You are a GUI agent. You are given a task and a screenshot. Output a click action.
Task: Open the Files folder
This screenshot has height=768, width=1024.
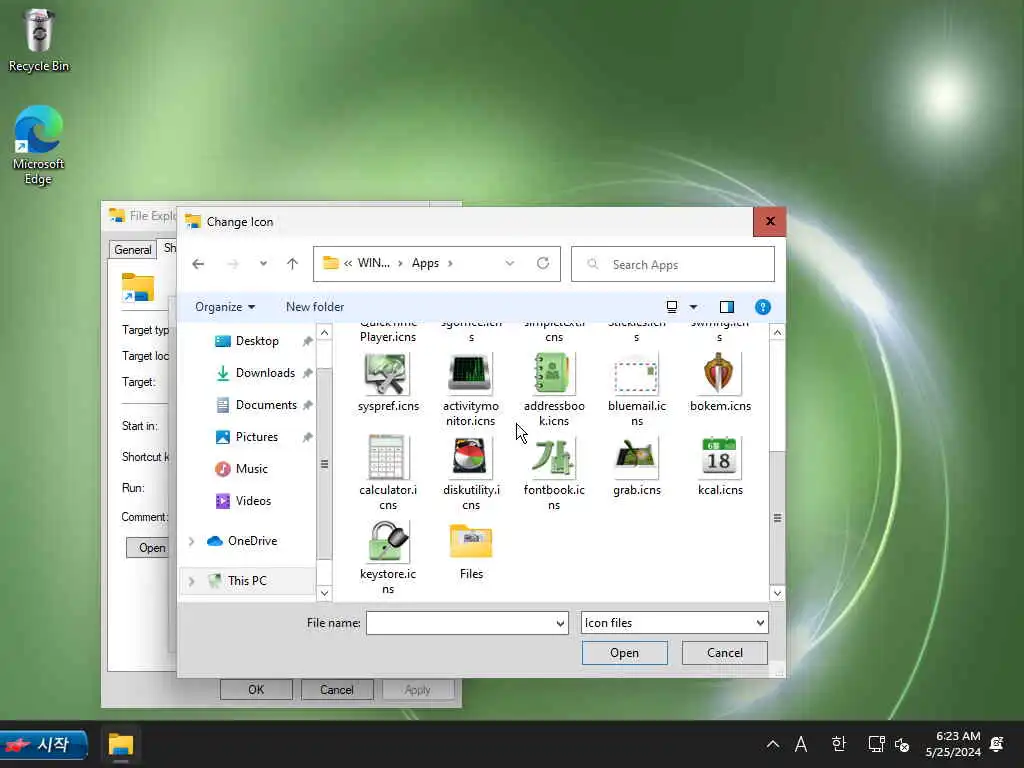tap(471, 541)
